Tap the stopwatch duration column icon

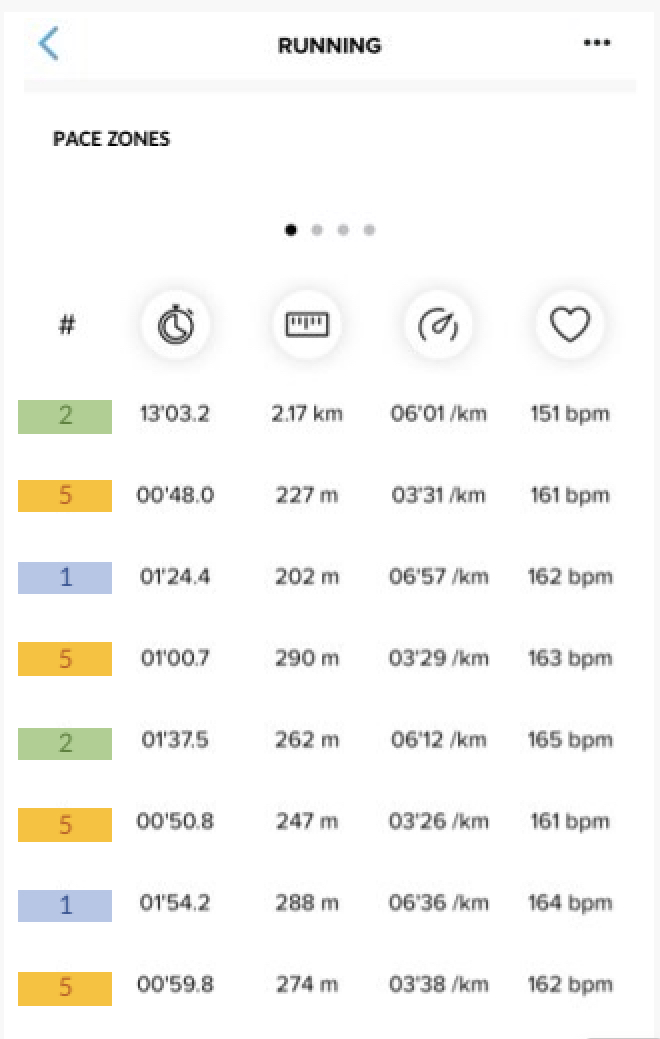(x=176, y=325)
